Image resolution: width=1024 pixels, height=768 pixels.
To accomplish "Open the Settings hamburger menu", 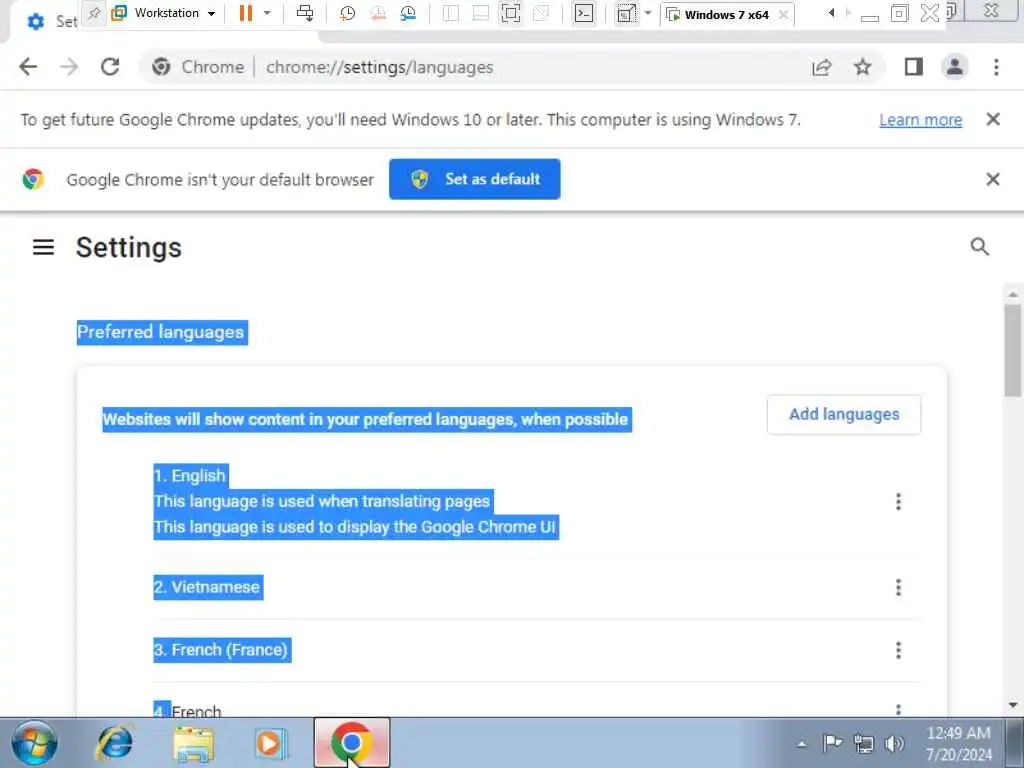I will (44, 248).
